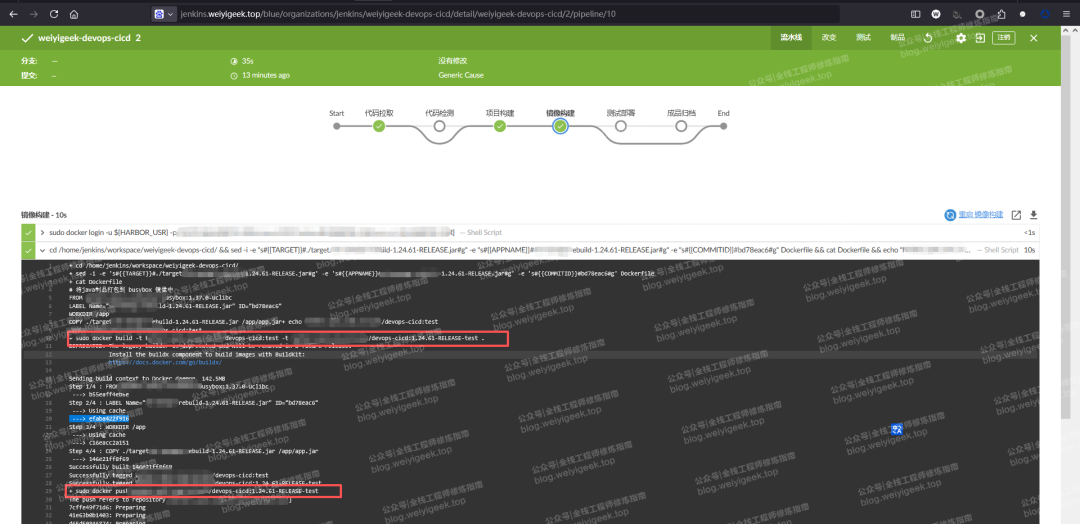Switch to the 制品 tab
Viewport: 1080px width, 524px height.
897,38
